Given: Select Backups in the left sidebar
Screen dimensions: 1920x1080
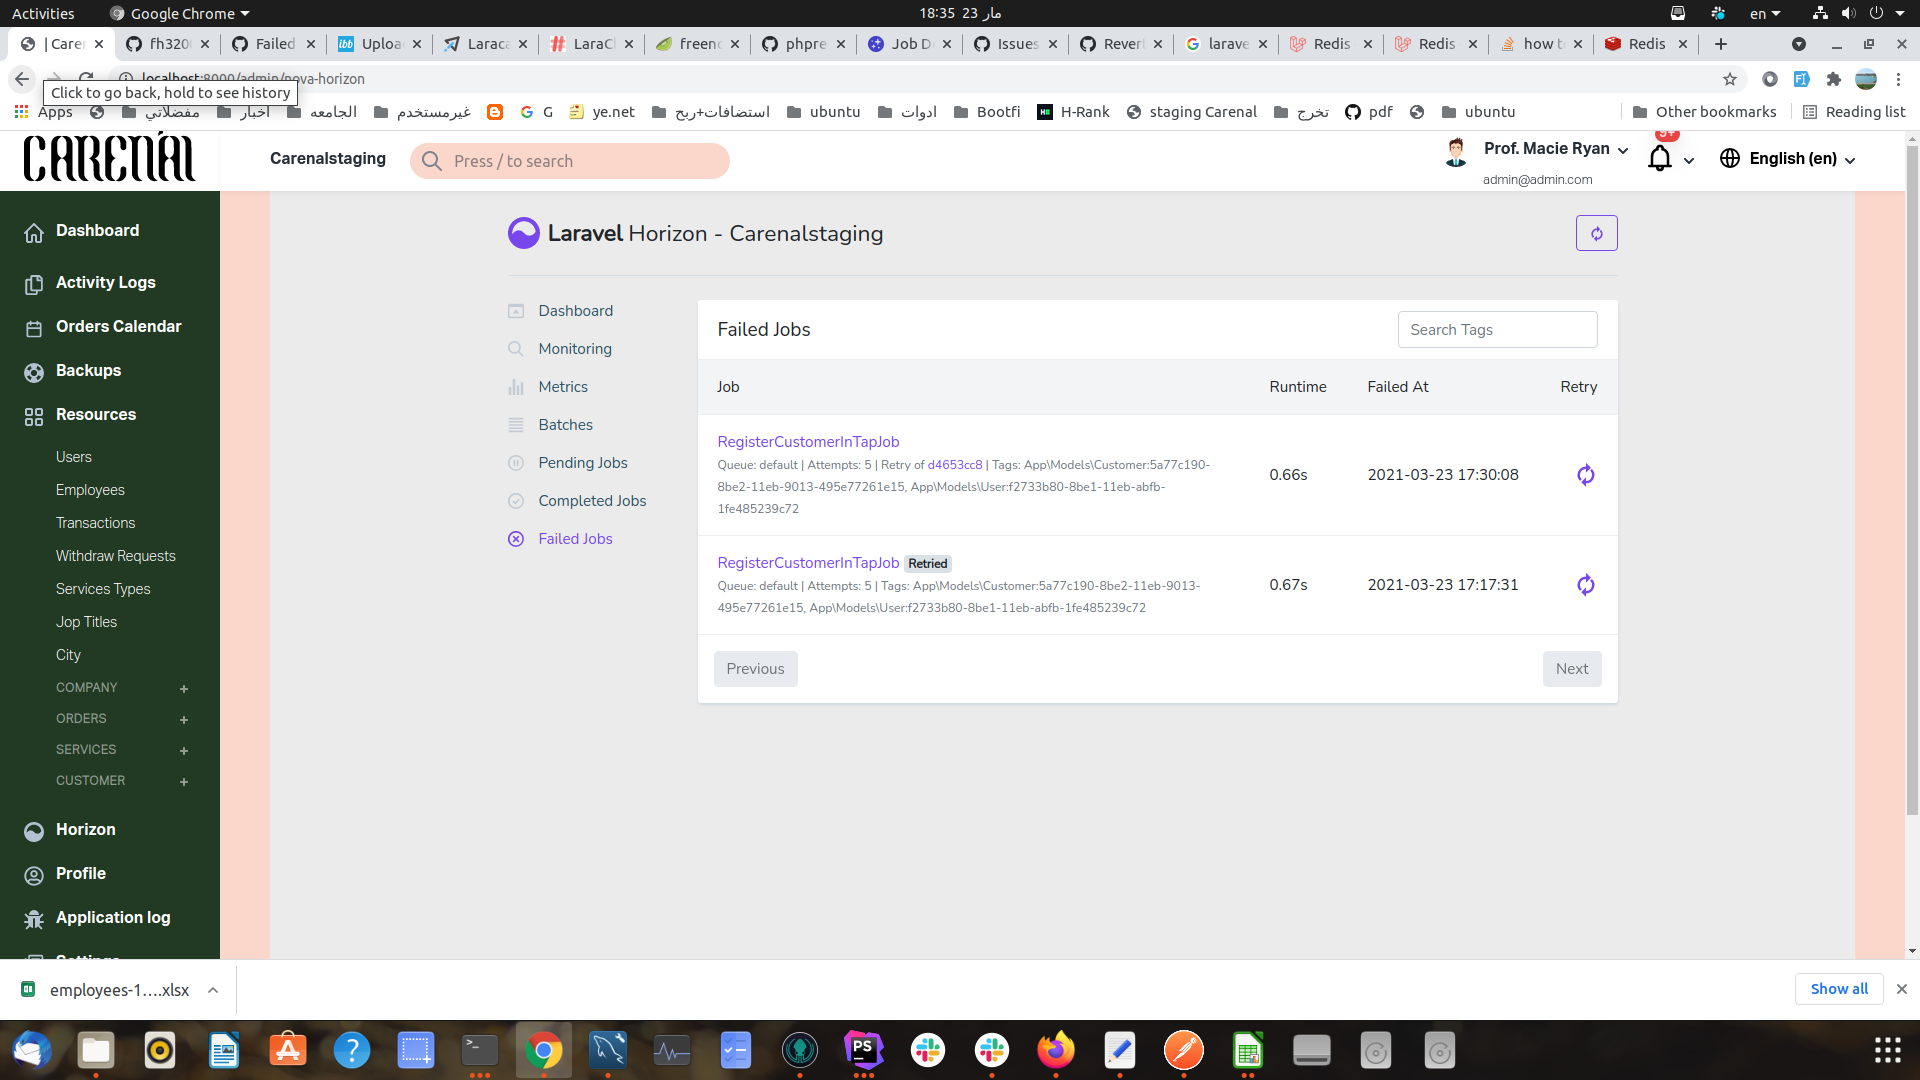Looking at the screenshot, I should (88, 371).
